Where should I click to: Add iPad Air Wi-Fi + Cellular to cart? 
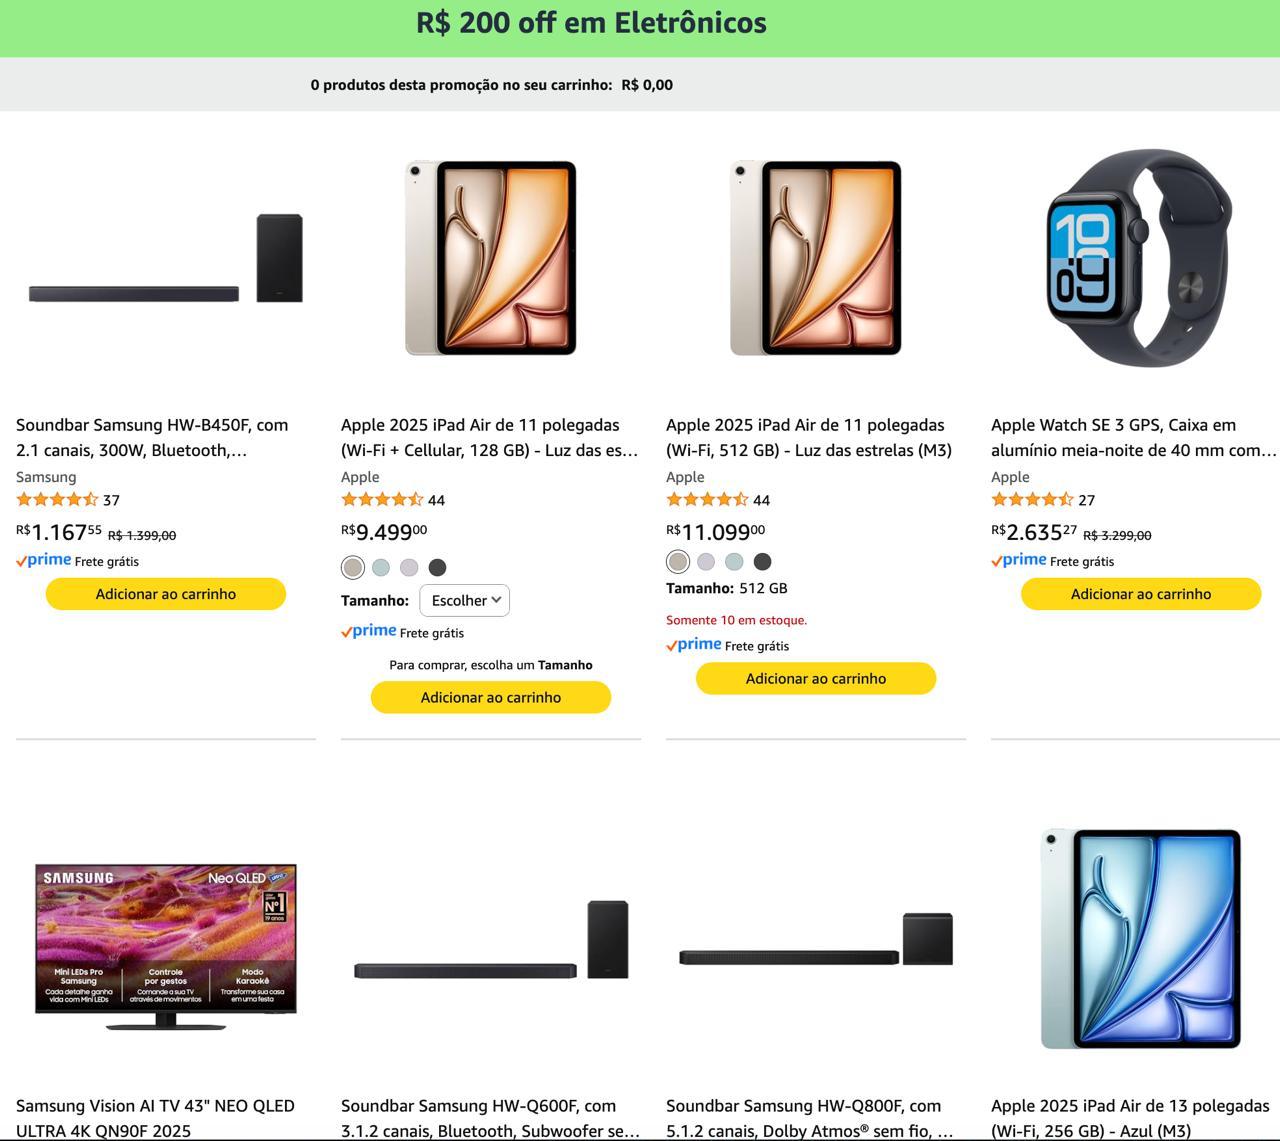tap(491, 697)
